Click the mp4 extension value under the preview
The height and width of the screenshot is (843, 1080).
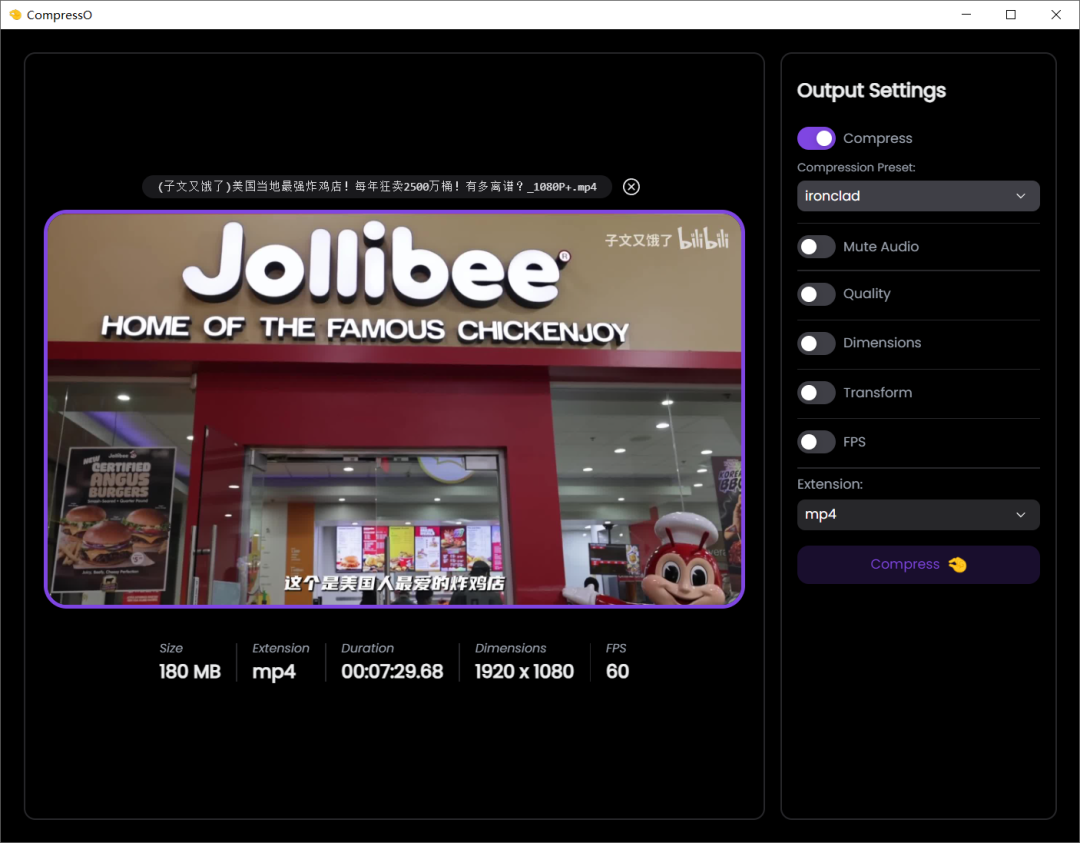pos(273,672)
